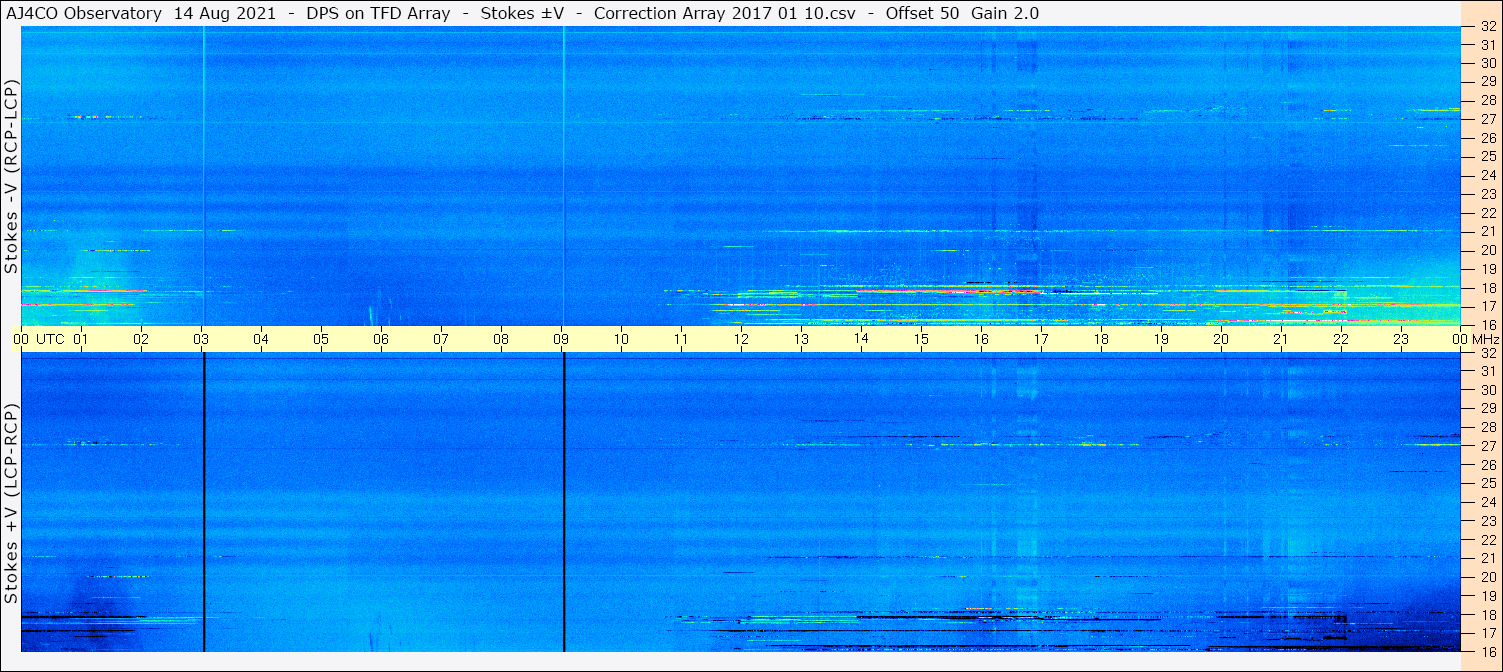This screenshot has height=672, width=1503.
Task: Click the 09 UTC time axis label
Action: 561,339
